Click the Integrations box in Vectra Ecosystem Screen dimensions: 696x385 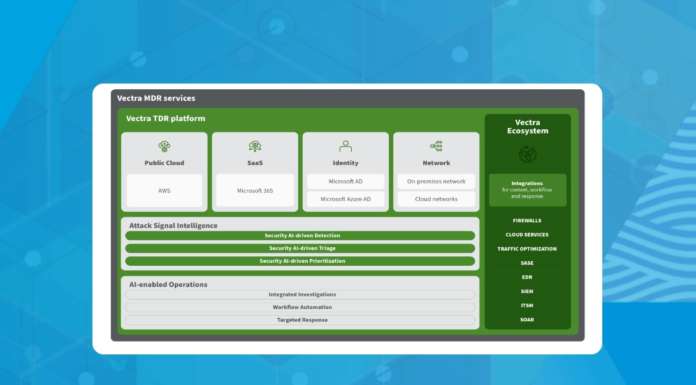[527, 190]
